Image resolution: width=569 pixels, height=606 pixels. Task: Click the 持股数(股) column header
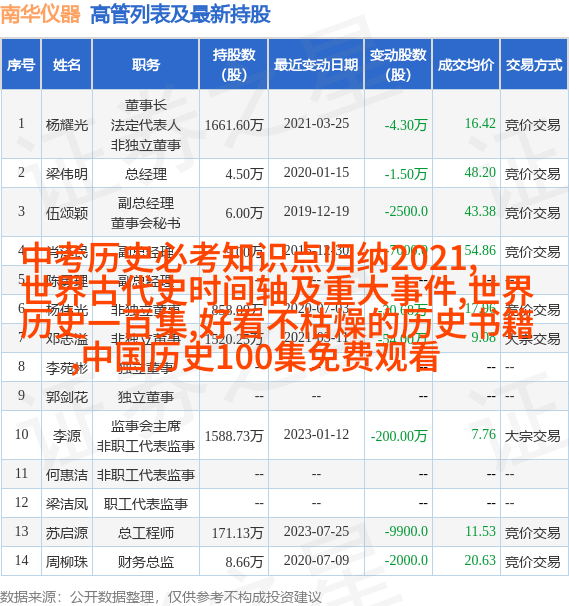(234, 65)
